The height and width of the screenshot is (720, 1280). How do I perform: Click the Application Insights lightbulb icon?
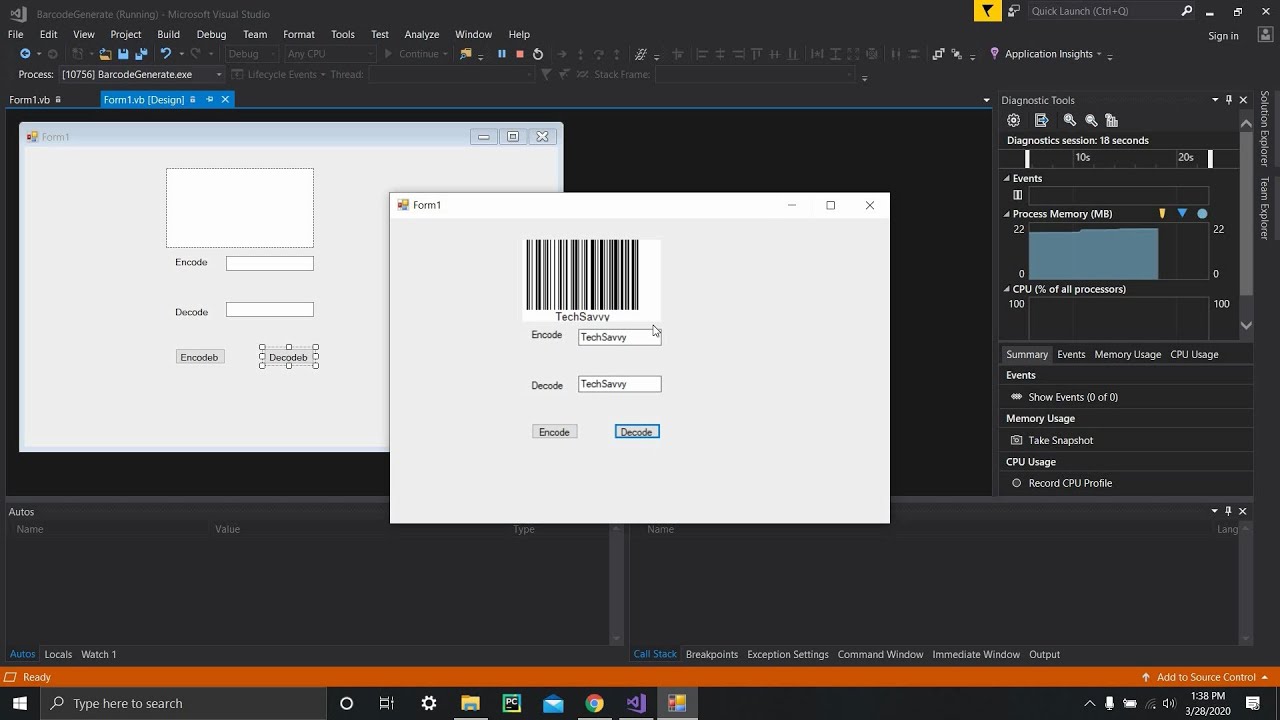(994, 54)
